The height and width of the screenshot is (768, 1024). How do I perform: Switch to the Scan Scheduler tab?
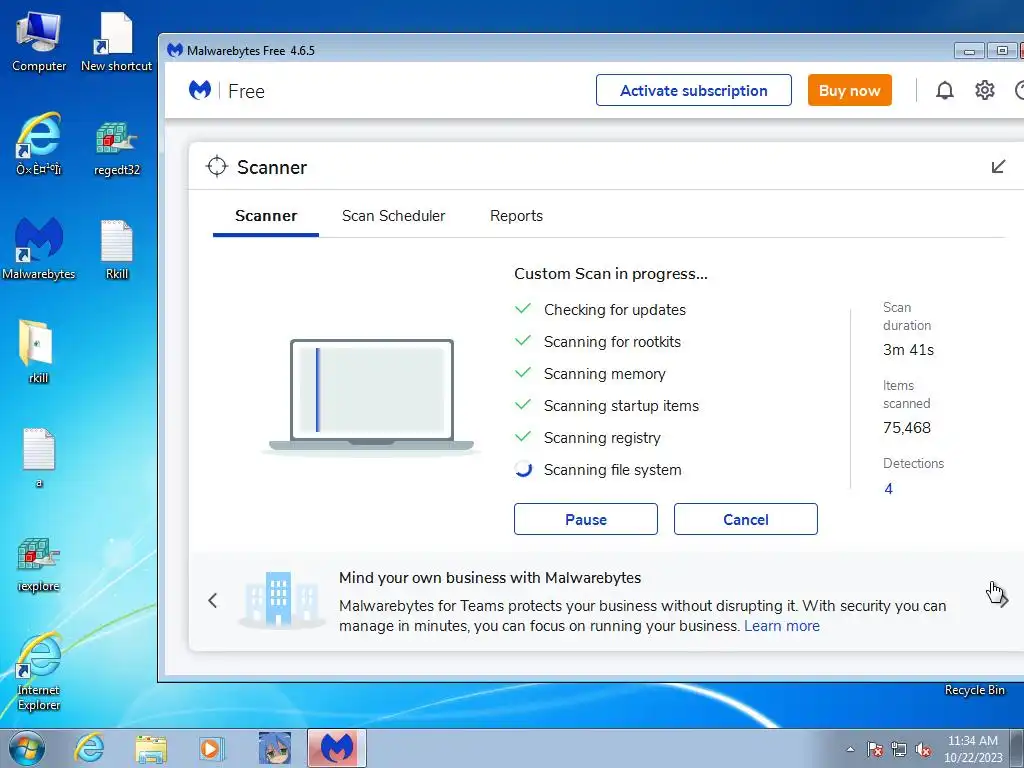pos(393,216)
